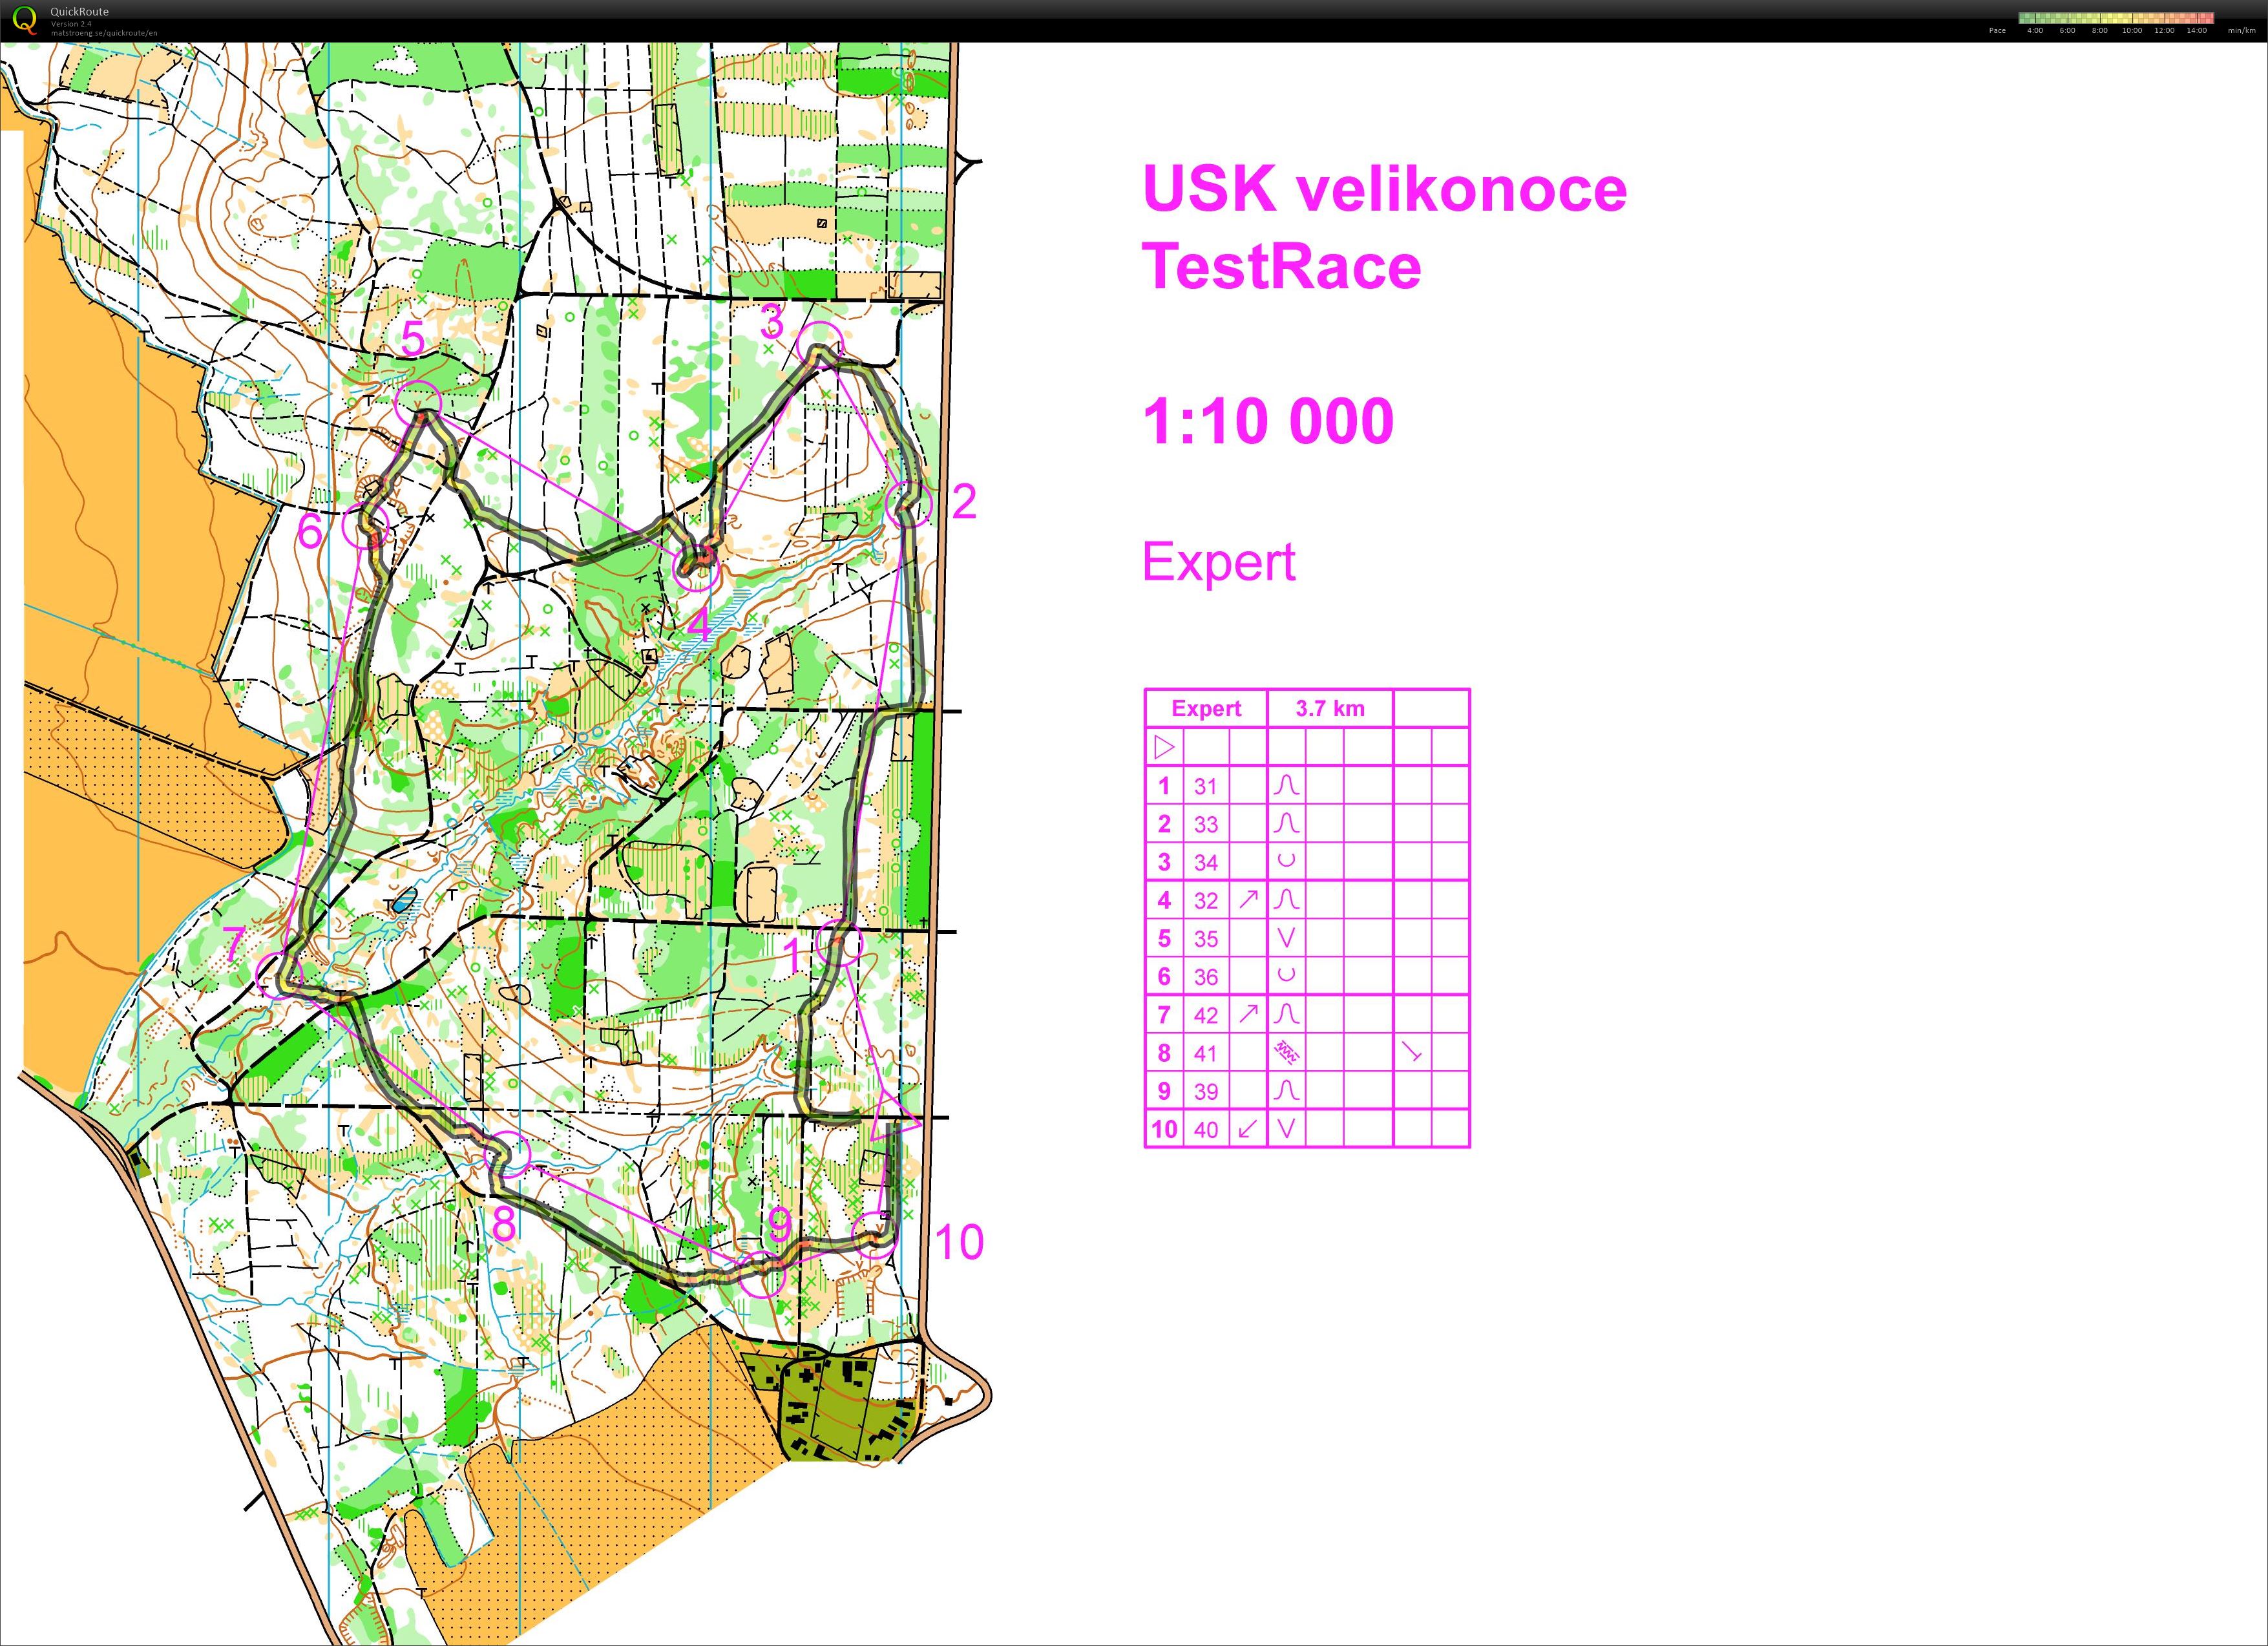Click the pace color gradient legend
This screenshot has width=2268, height=1646.
[x=2116, y=17]
